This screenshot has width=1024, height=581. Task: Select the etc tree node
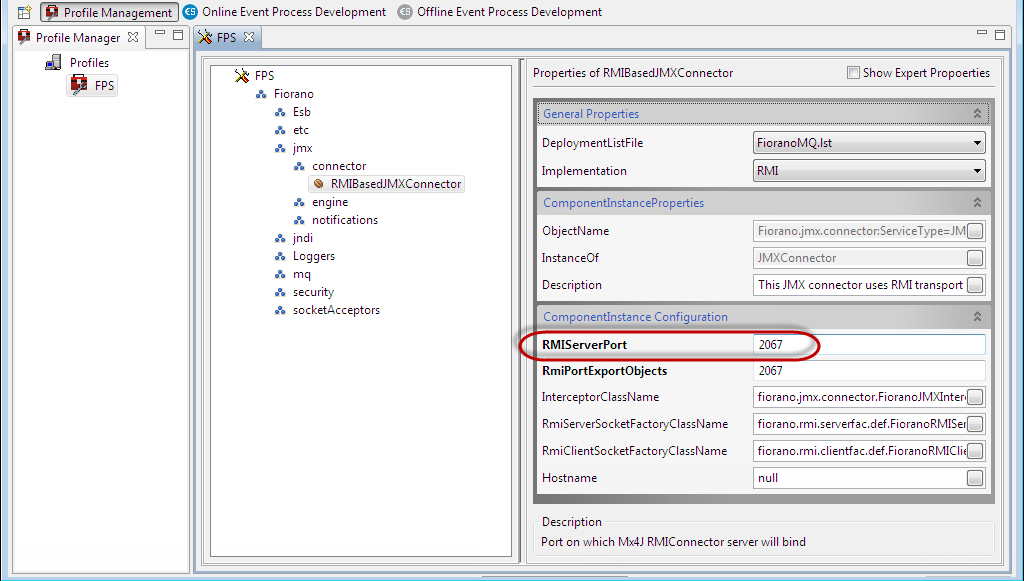(300, 130)
